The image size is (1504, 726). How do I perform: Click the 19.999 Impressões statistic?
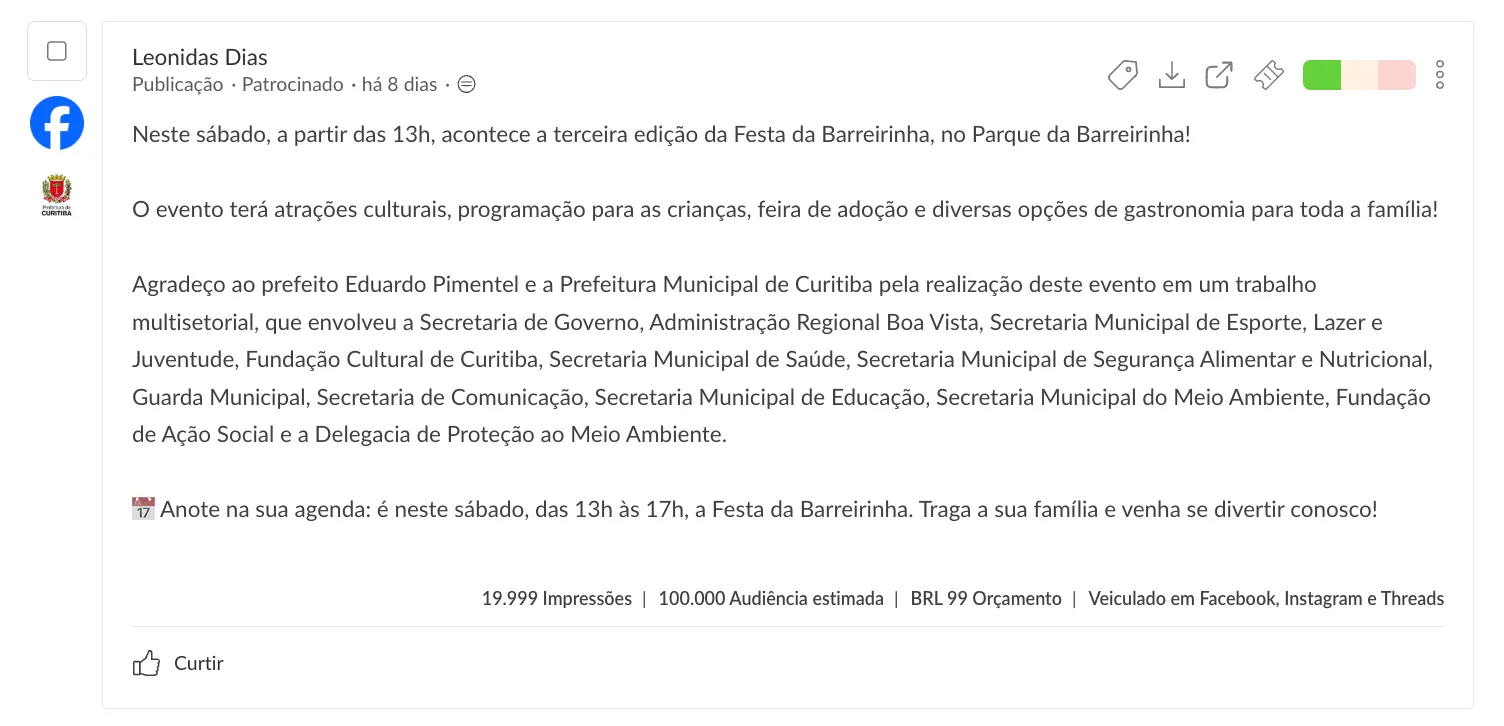point(557,599)
